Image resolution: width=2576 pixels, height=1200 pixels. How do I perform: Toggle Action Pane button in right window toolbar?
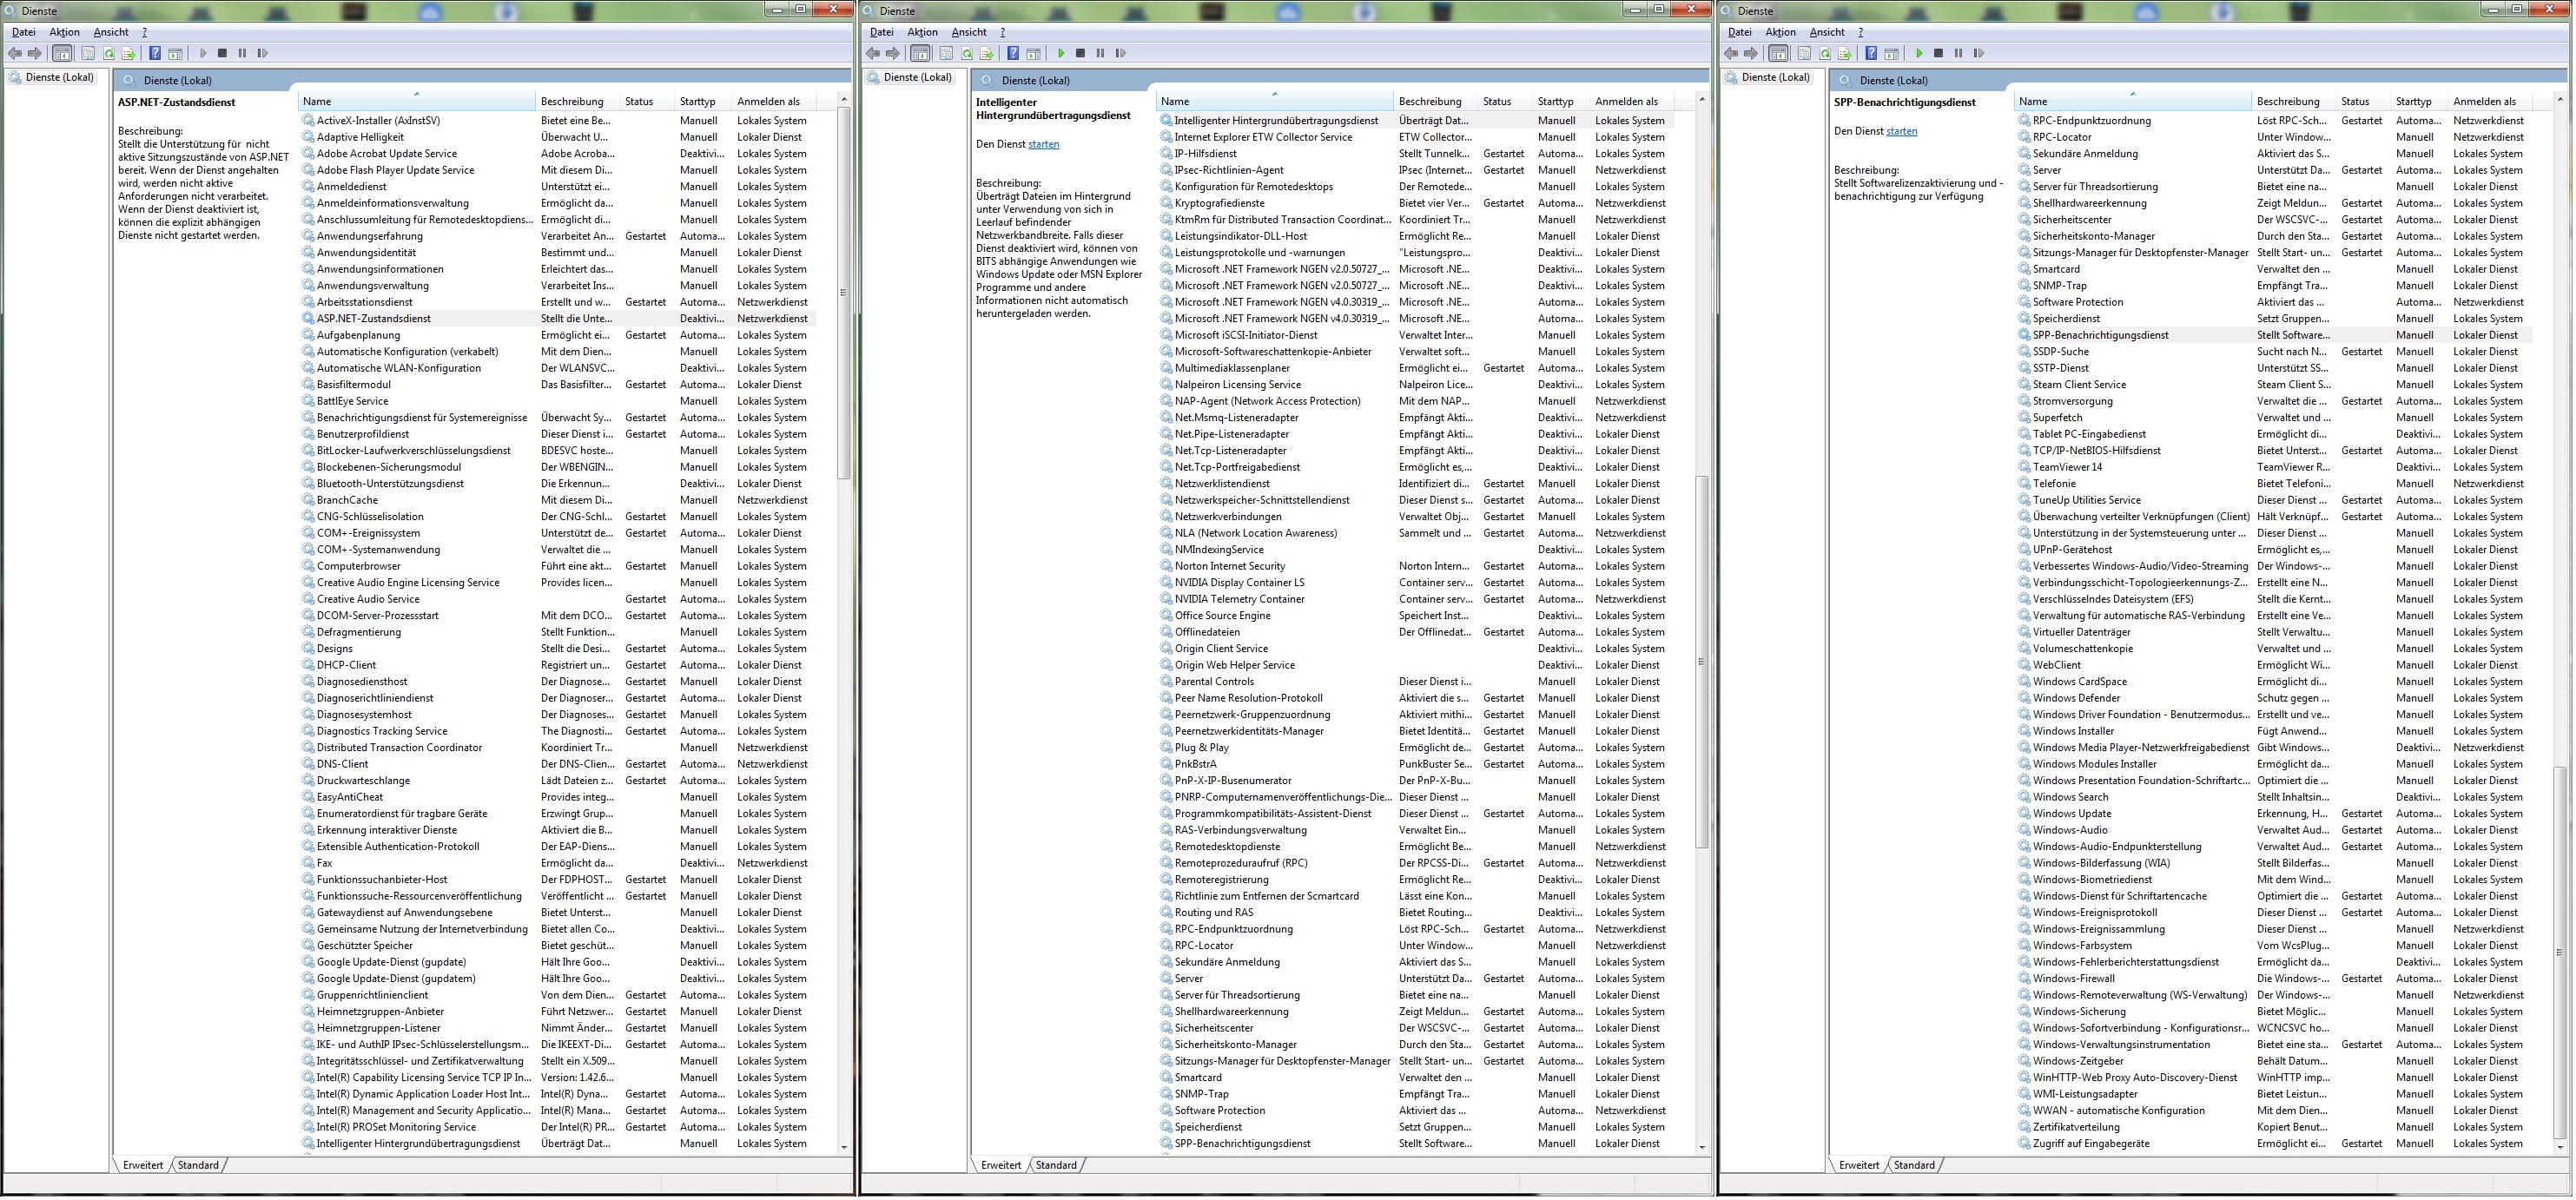pyautogui.click(x=1891, y=54)
